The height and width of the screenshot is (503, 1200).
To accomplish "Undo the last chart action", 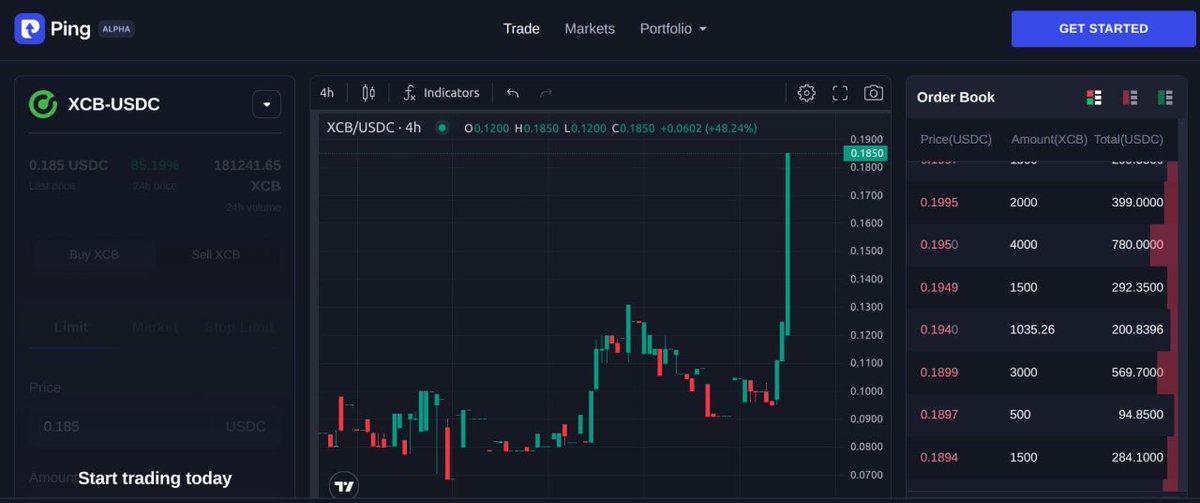I will [x=513, y=93].
